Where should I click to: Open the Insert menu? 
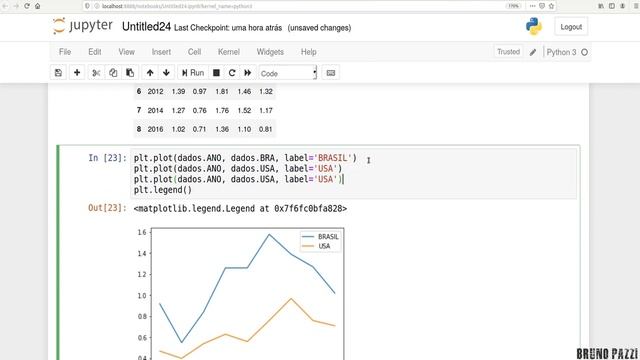coord(161,52)
